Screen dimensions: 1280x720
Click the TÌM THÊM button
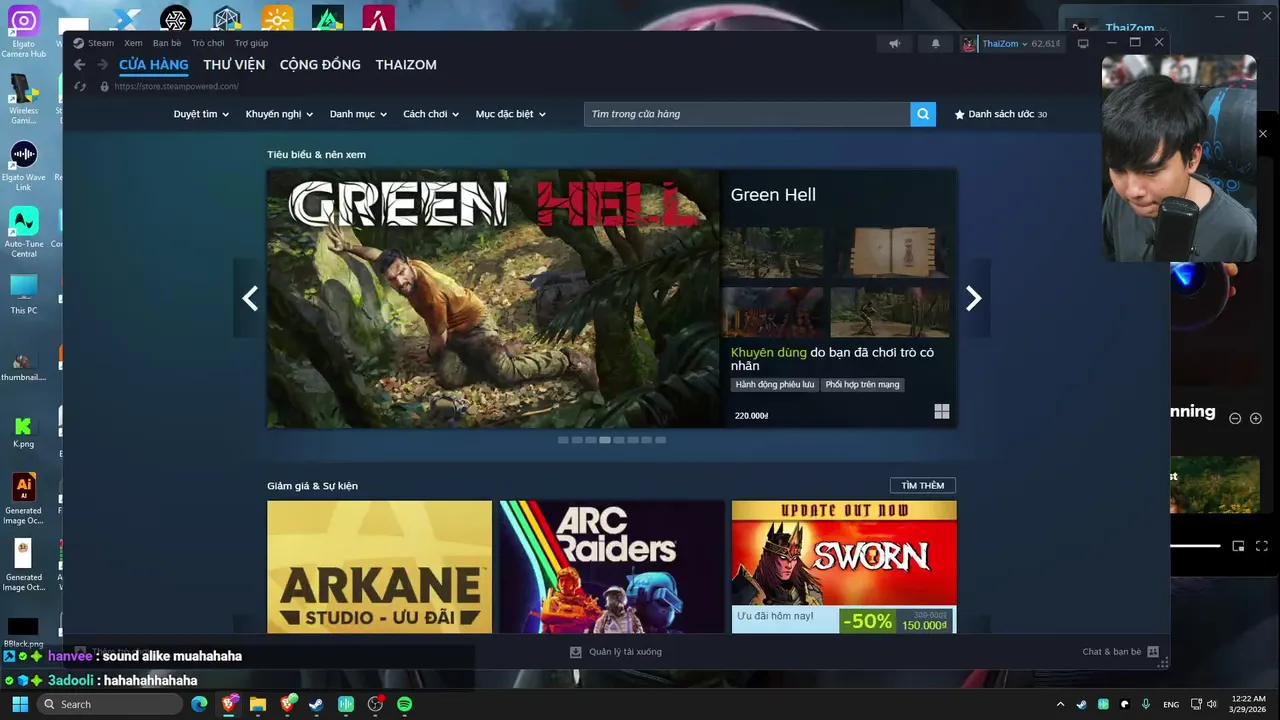(x=923, y=485)
